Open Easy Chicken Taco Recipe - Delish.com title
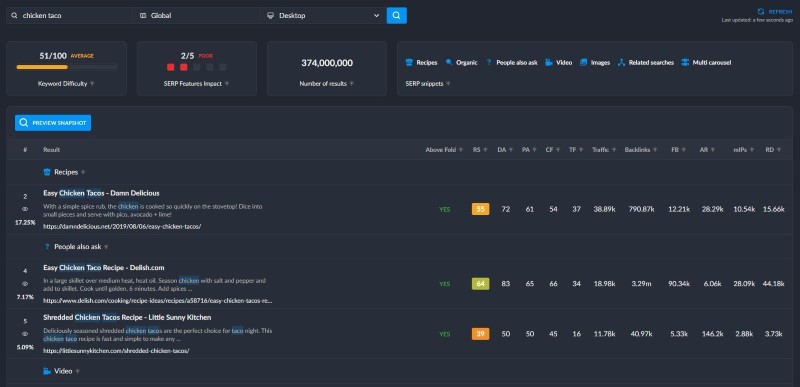The image size is (800, 387). tap(104, 268)
